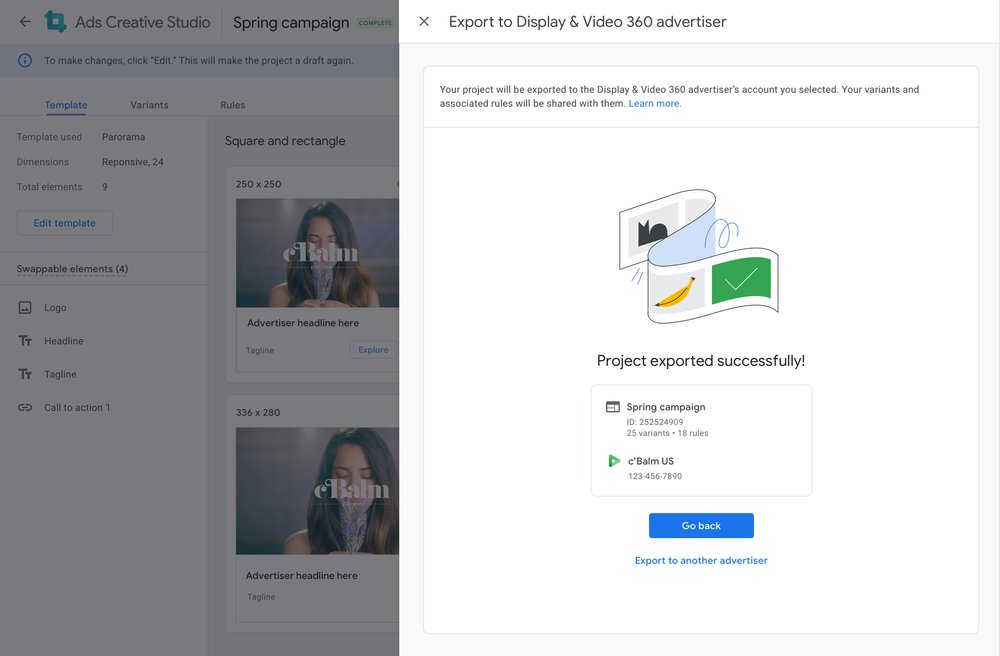Click the back arrow in the top bar

pos(24,21)
